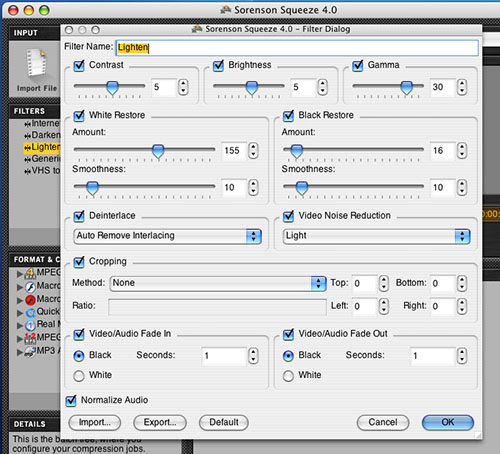Disable Black Restore

288,116
